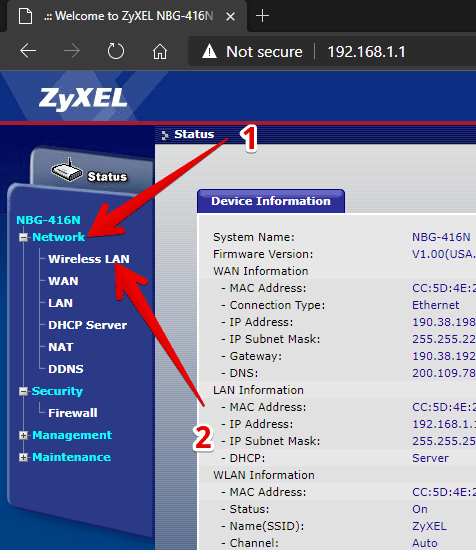Click the WLAN Status value On

(x=420, y=509)
